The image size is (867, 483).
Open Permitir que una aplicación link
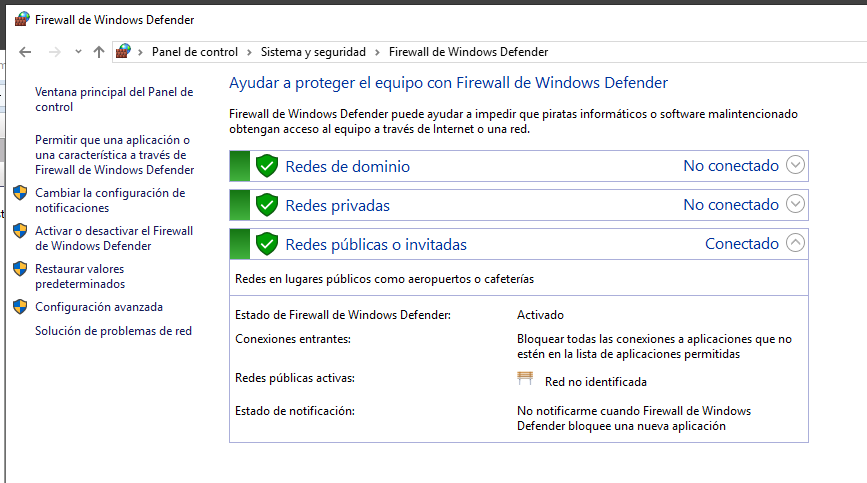click(114, 155)
